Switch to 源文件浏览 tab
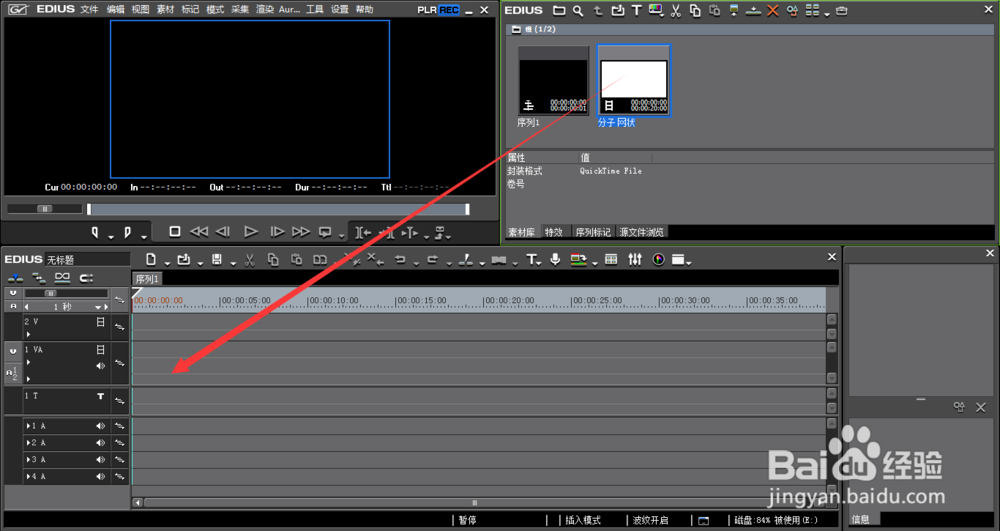1000x531 pixels. coord(642,232)
